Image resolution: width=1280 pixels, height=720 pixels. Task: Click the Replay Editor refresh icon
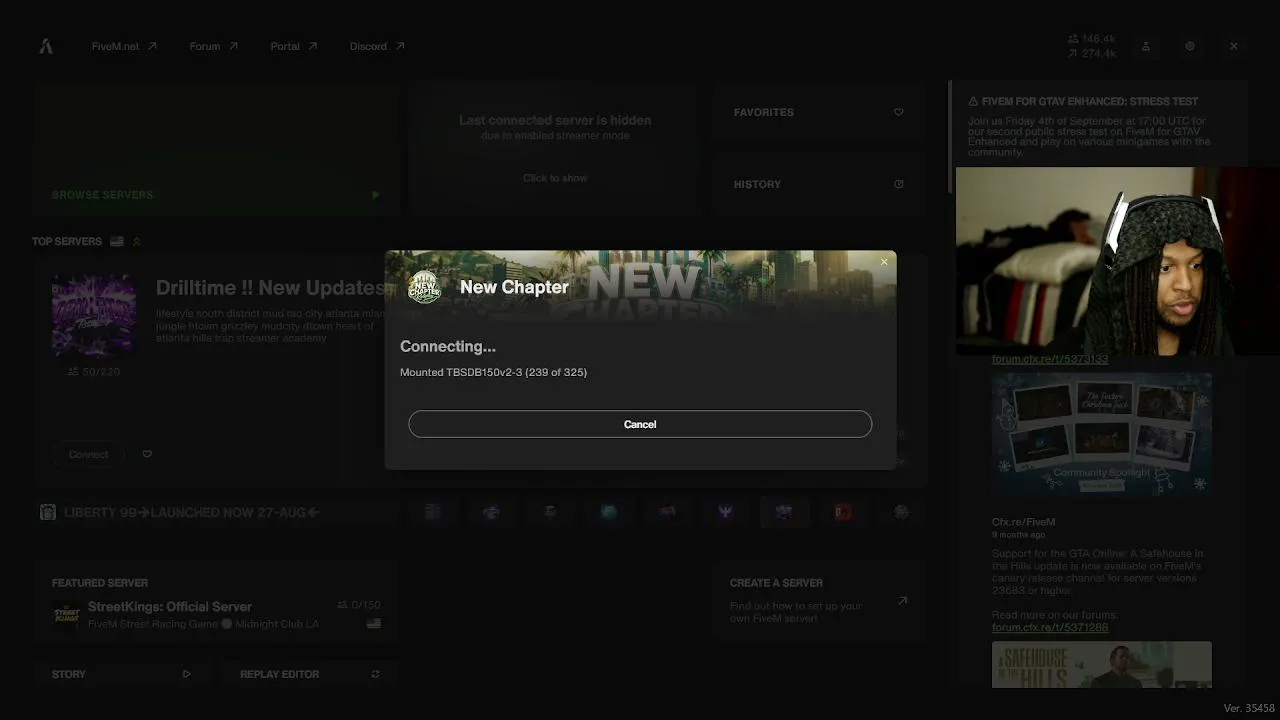pyautogui.click(x=376, y=674)
